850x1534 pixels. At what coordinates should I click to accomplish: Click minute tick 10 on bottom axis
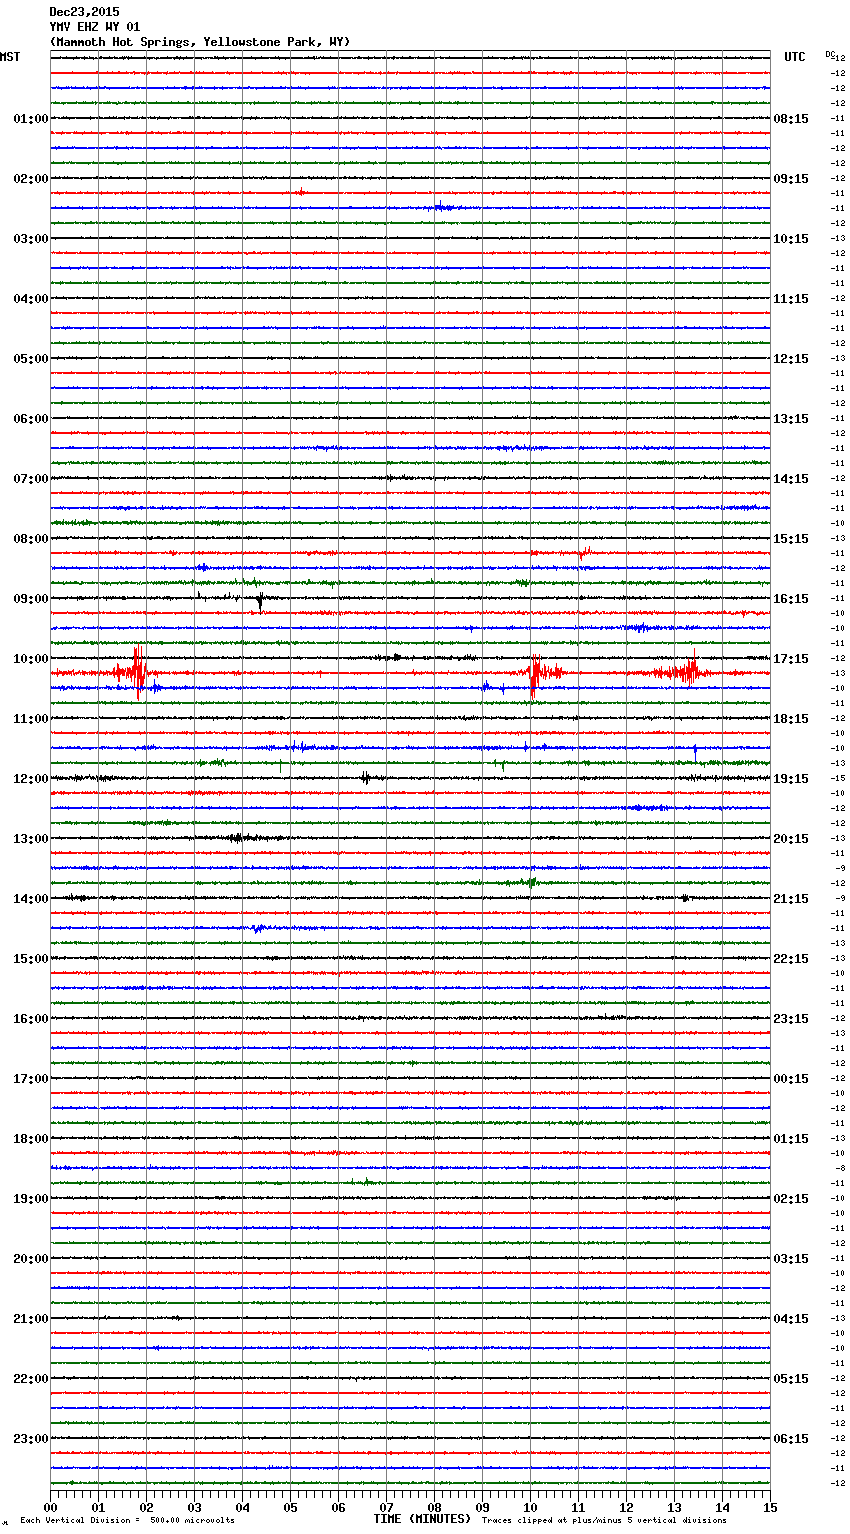[x=530, y=1507]
